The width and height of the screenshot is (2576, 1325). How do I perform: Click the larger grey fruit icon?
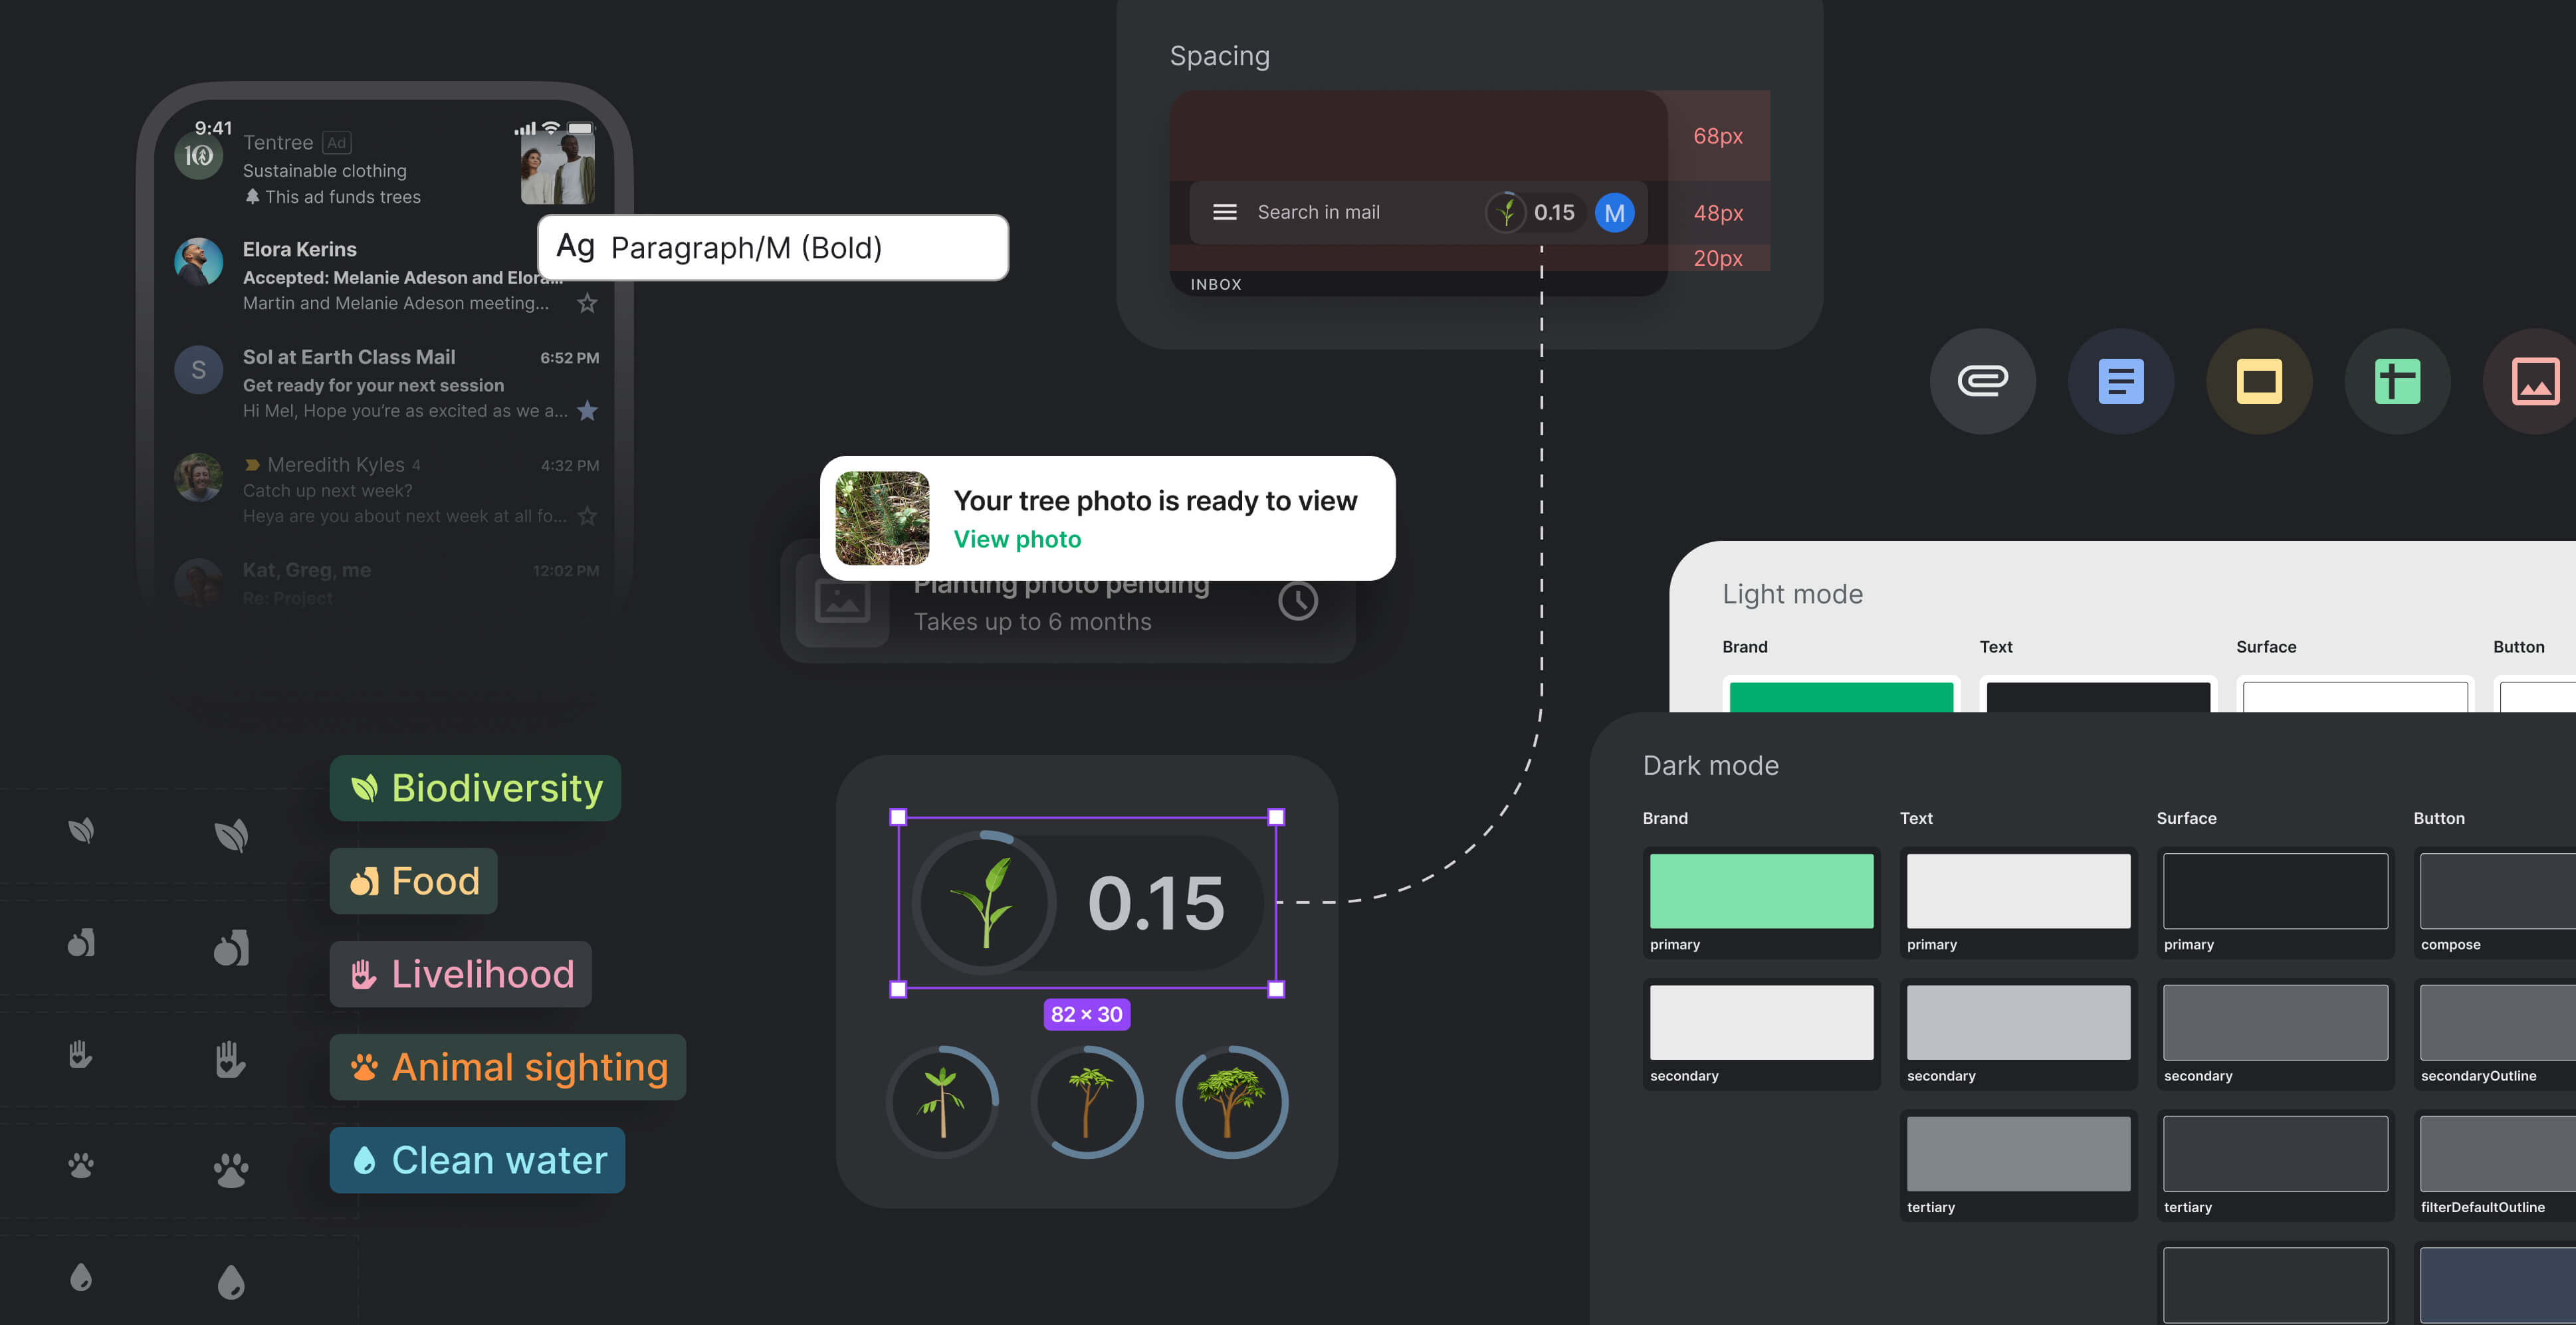pyautogui.click(x=231, y=947)
